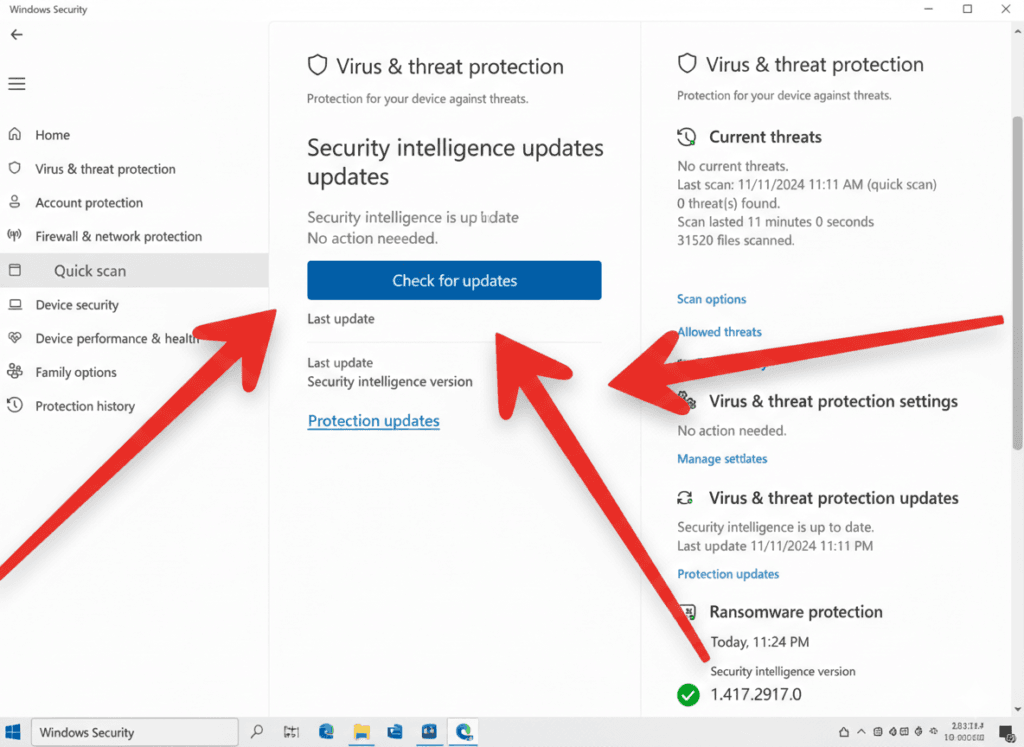Type in the Windows Security taskbar search box
This screenshot has width=1024, height=747.
pyautogui.click(x=135, y=733)
